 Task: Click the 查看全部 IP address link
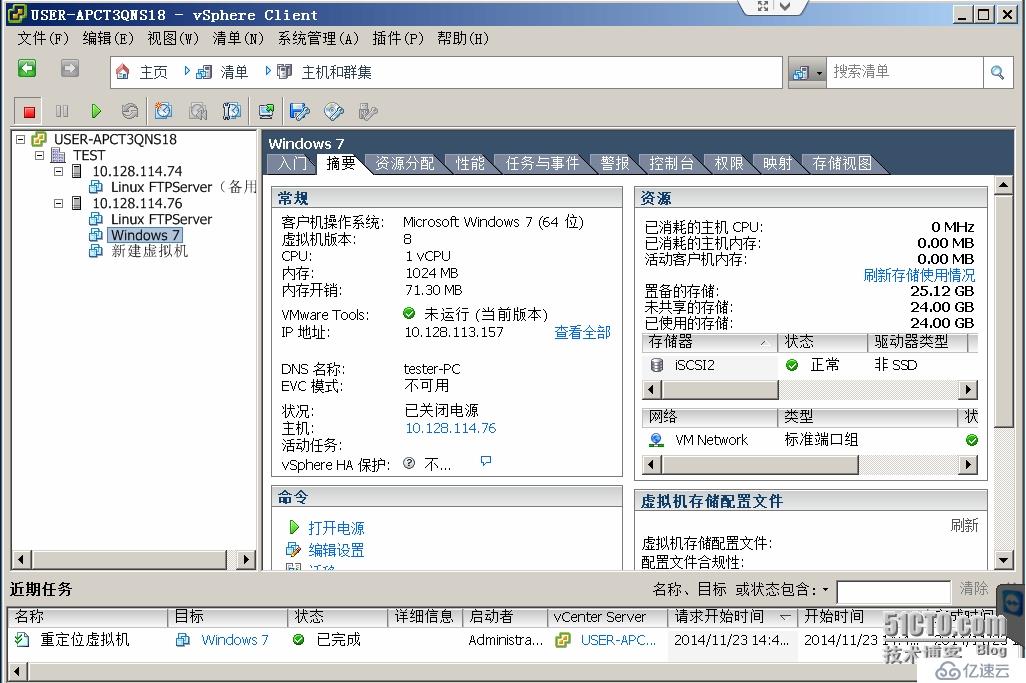582,332
